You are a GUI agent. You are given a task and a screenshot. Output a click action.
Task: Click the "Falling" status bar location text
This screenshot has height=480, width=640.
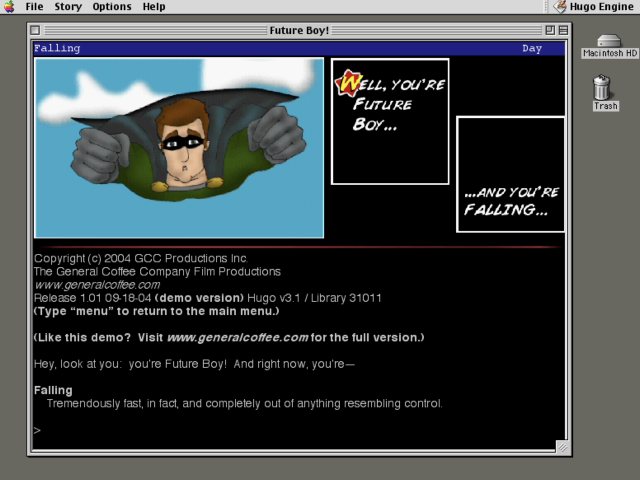coord(57,48)
